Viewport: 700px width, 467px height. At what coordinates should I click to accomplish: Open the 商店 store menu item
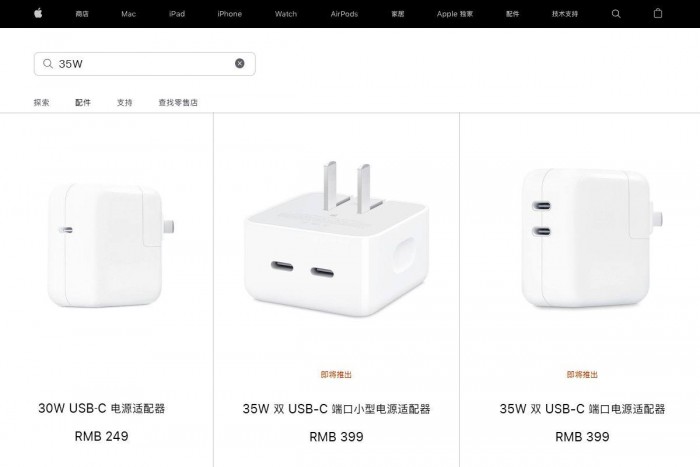pyautogui.click(x=82, y=14)
